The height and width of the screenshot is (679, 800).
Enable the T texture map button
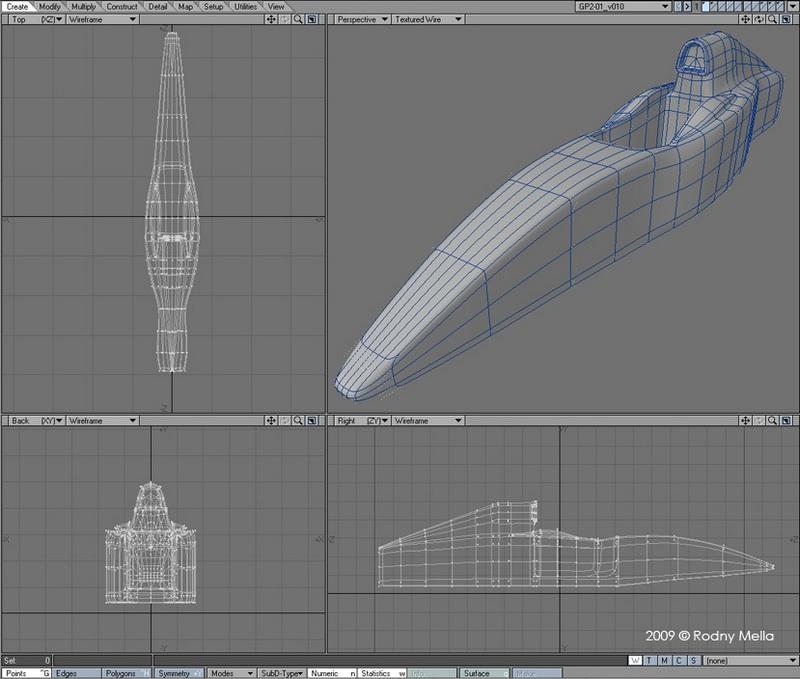650,661
